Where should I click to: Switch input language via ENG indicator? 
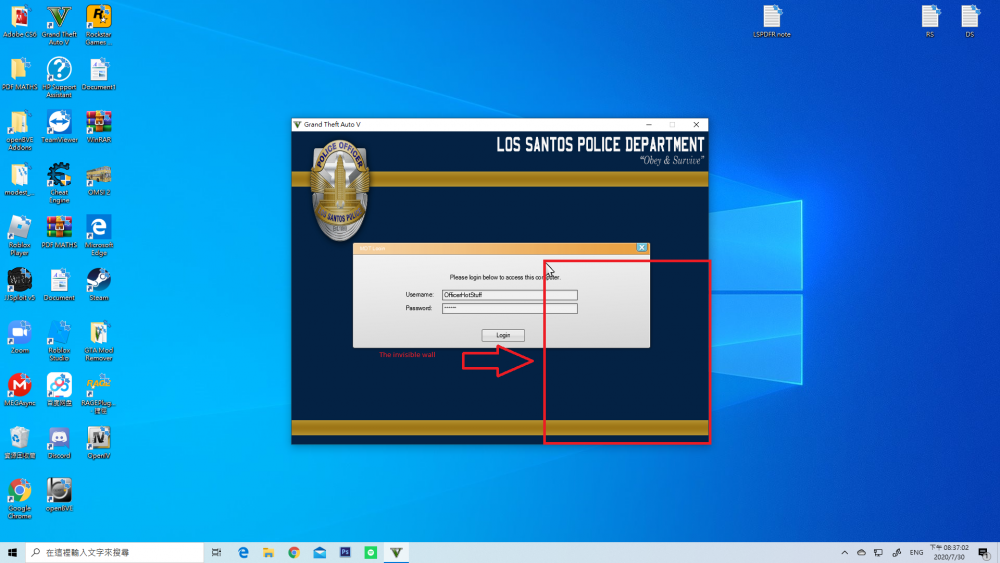point(916,553)
